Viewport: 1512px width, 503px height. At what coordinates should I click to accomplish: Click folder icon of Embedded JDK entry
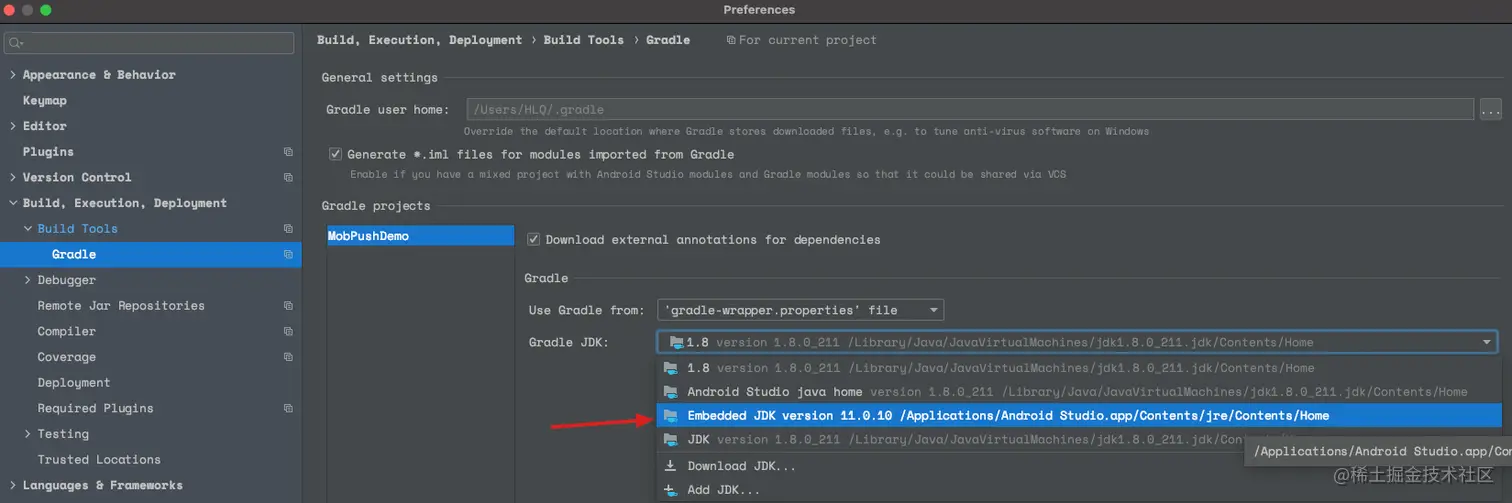[670, 416]
